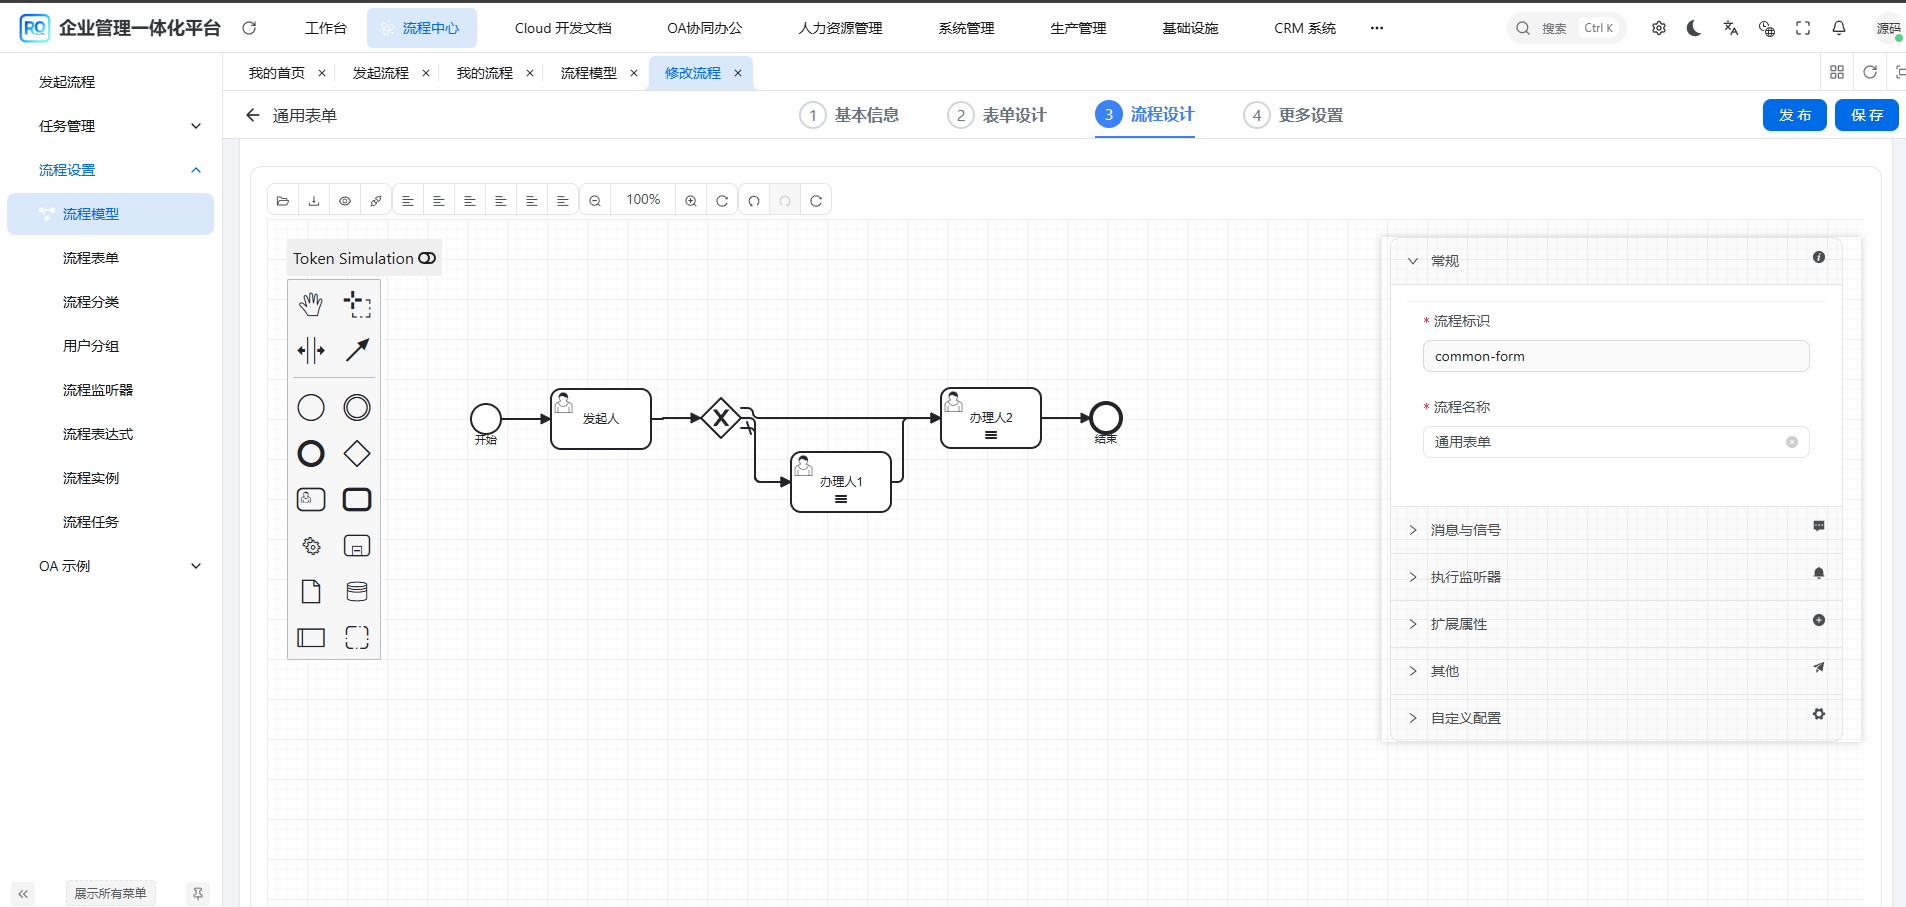Open the 系统管理 top menu
The image size is (1906, 907).
pyautogui.click(x=966, y=28)
